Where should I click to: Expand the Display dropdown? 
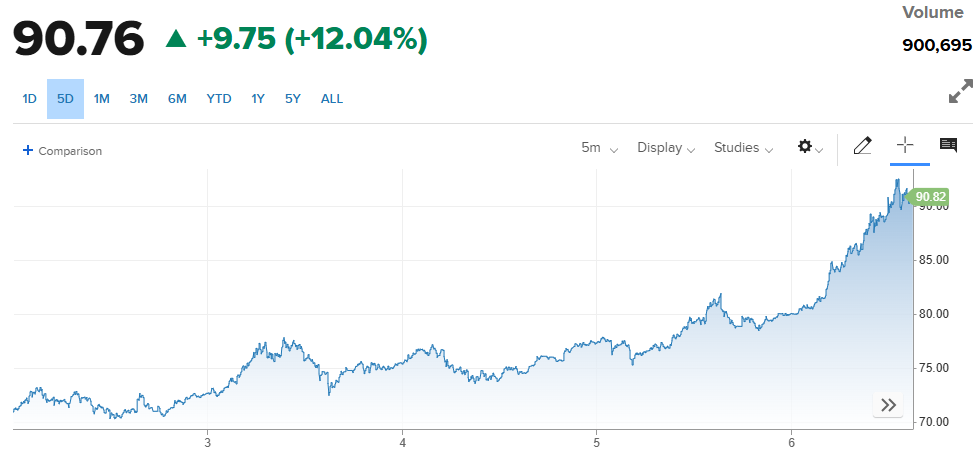click(666, 148)
